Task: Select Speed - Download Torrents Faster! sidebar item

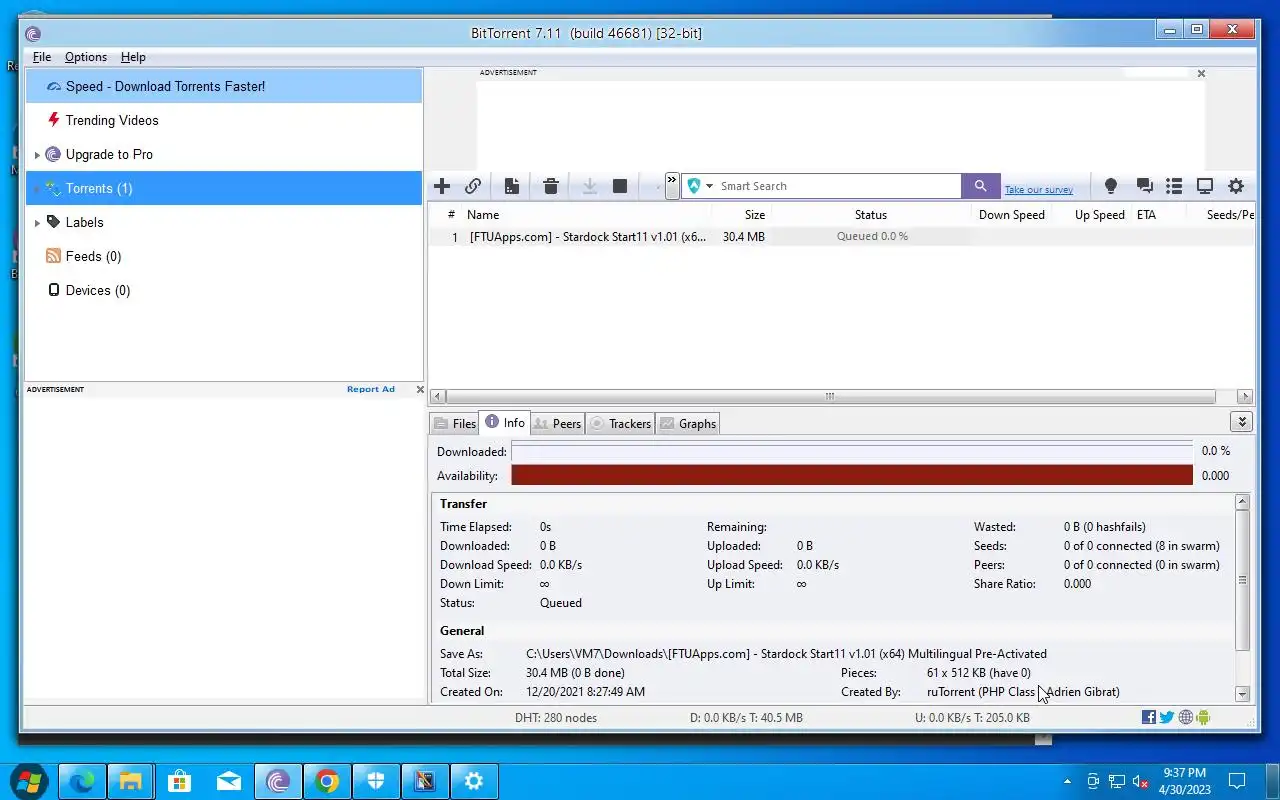Action: 224,86
